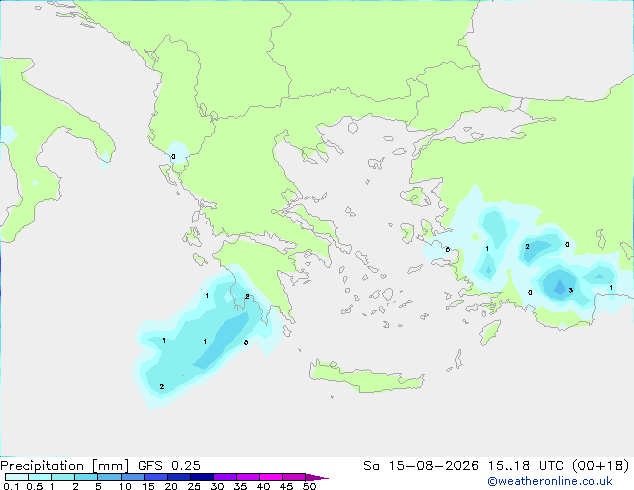Pick the 30 to 35 mm purple swatch
The width and height of the screenshot is (634, 490).
pyautogui.click(x=225, y=477)
